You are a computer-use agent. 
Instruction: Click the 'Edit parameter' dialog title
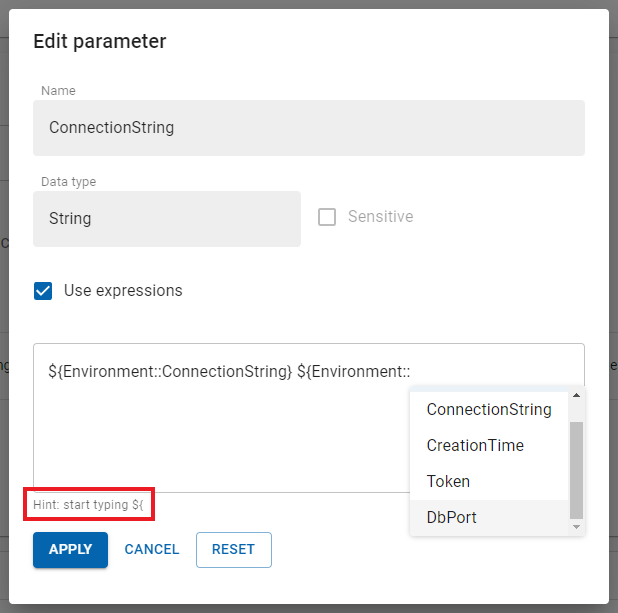(x=100, y=41)
